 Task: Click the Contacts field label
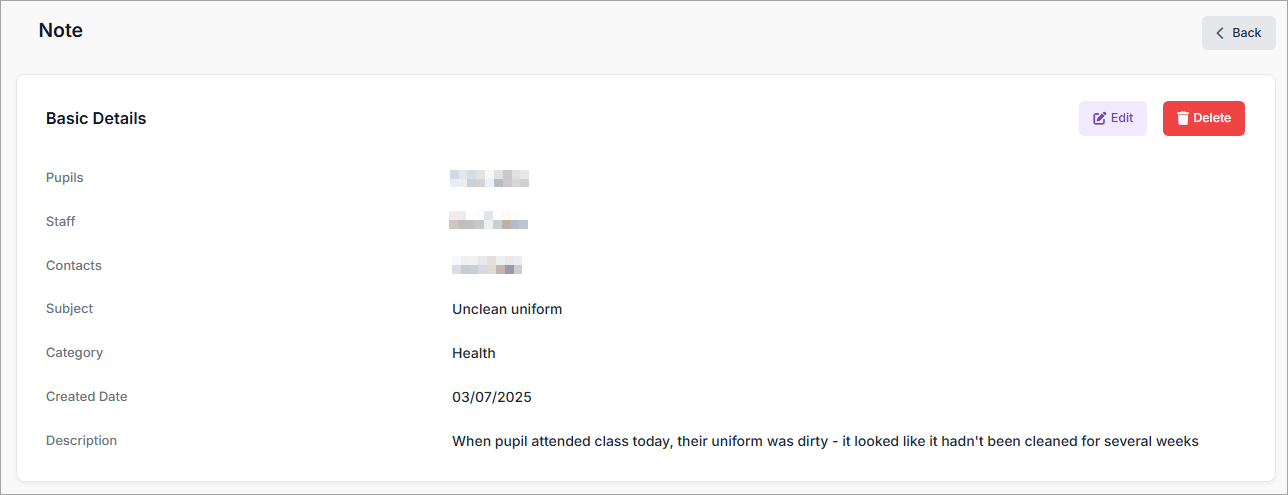(74, 266)
